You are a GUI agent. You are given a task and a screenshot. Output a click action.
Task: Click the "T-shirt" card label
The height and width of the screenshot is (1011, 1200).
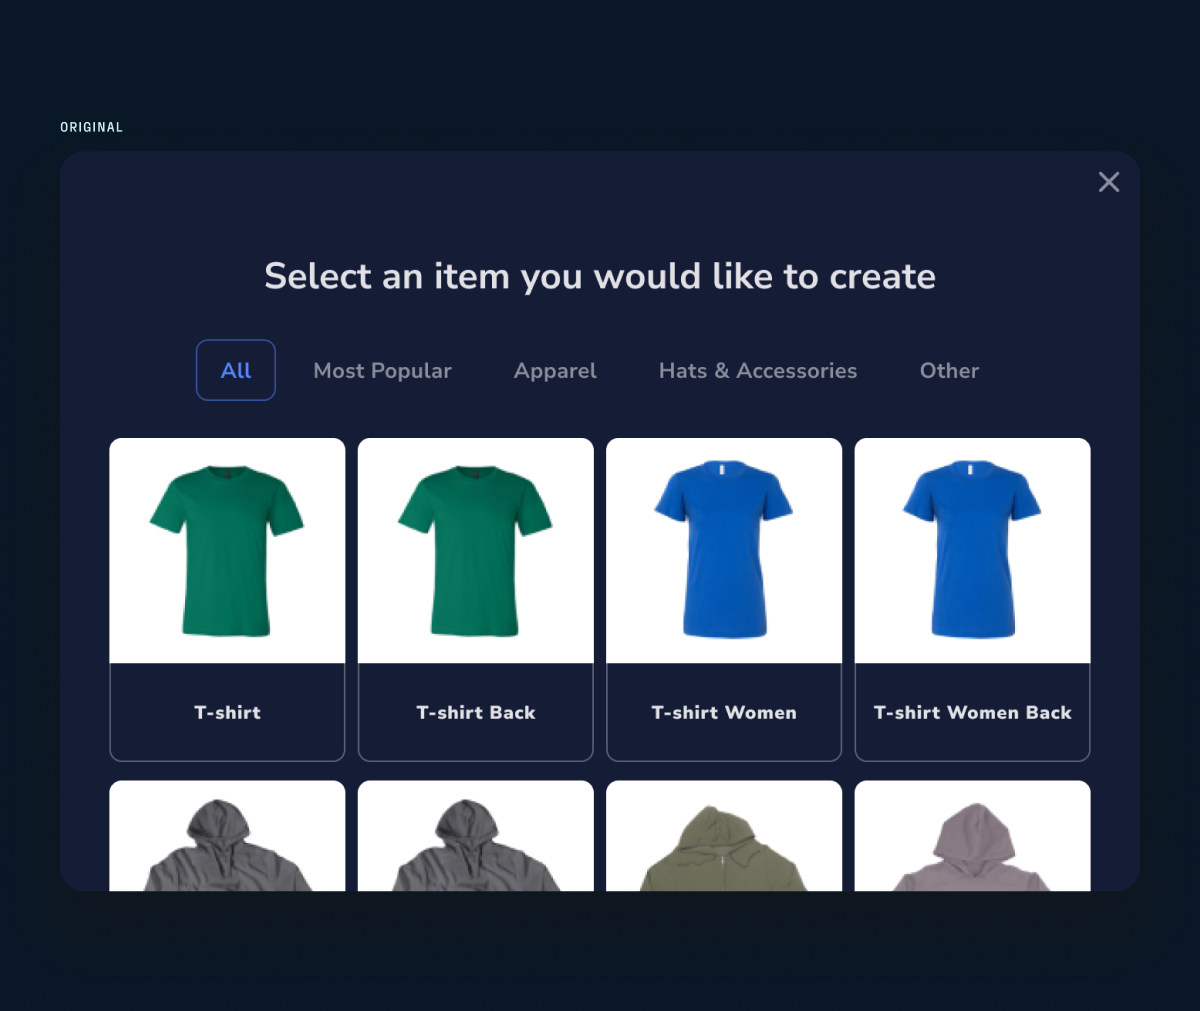tap(227, 712)
